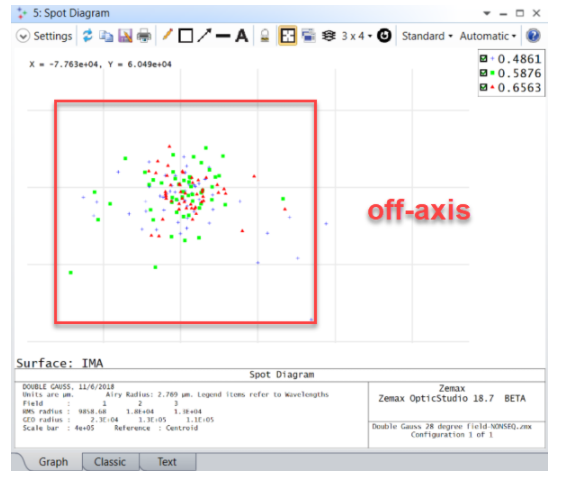574x477 pixels.
Task: Lock the analysis window
Action: point(264,36)
